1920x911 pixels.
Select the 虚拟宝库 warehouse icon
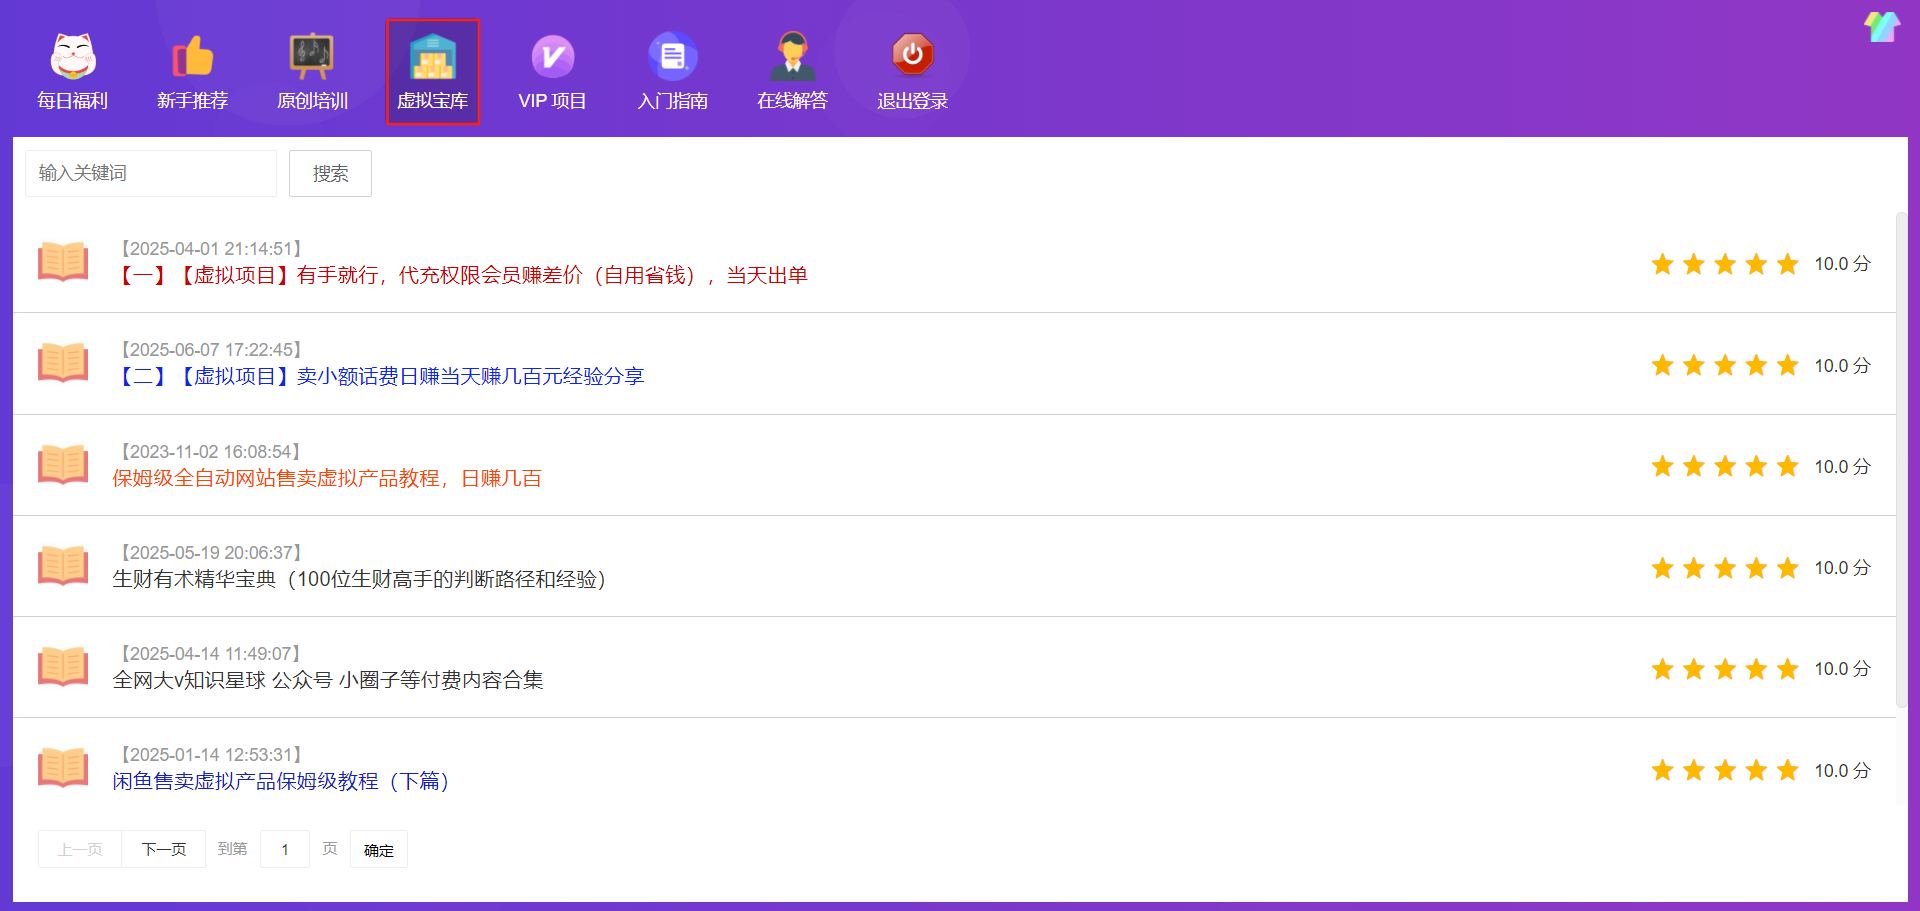click(433, 55)
